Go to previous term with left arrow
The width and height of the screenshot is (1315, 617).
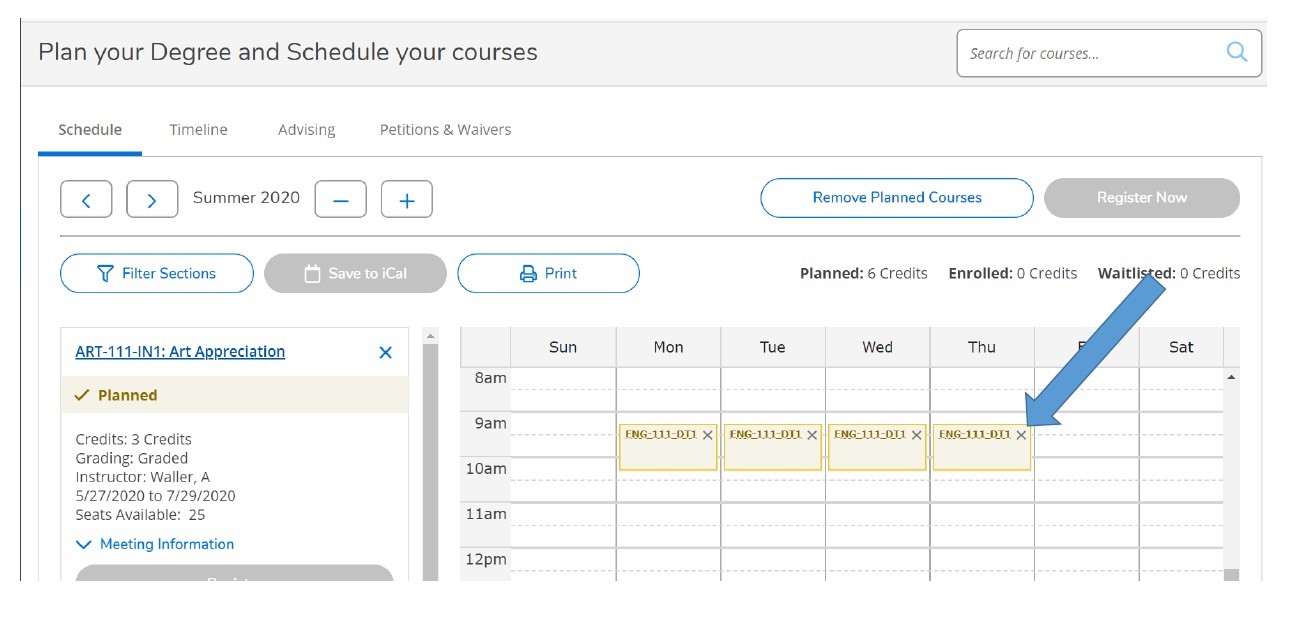point(86,199)
